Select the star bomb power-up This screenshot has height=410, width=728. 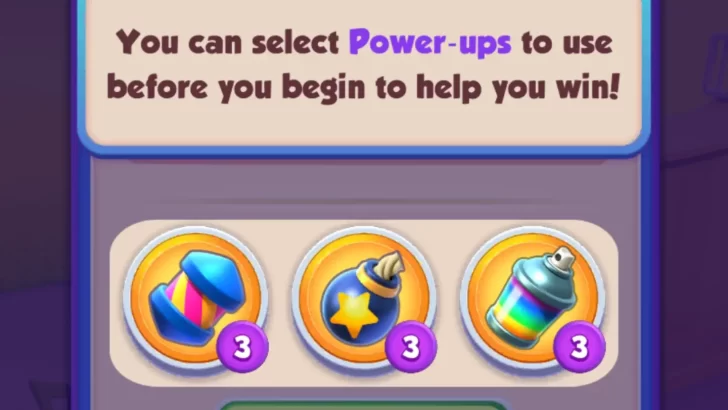tap(364, 299)
